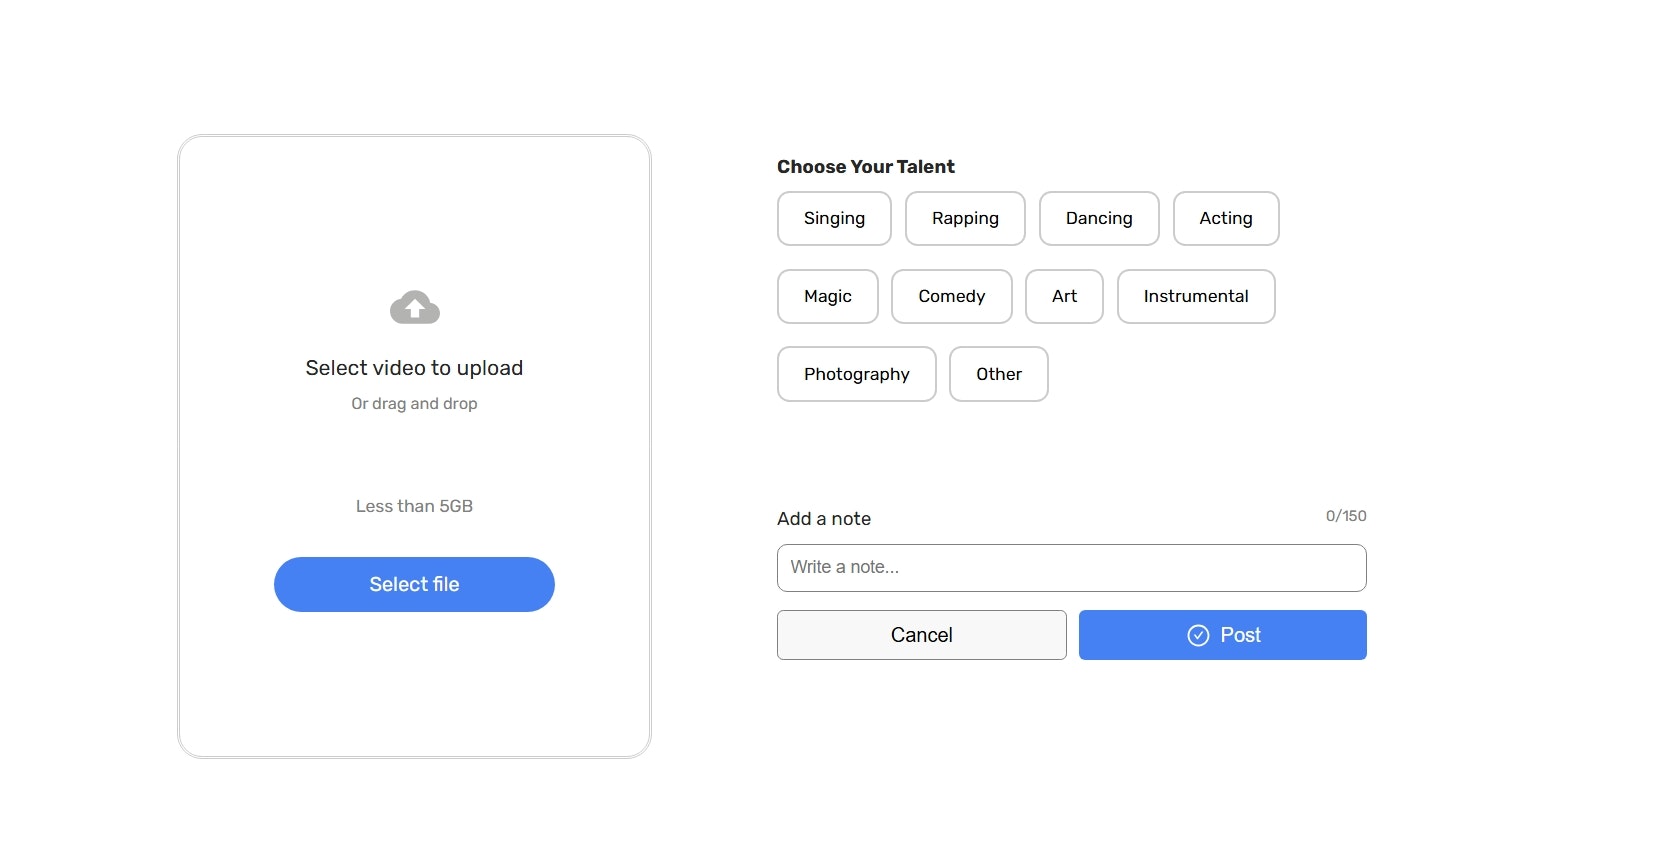This screenshot has height=850, width=1654.
Task: Choose Magic from talent options
Action: click(x=828, y=296)
